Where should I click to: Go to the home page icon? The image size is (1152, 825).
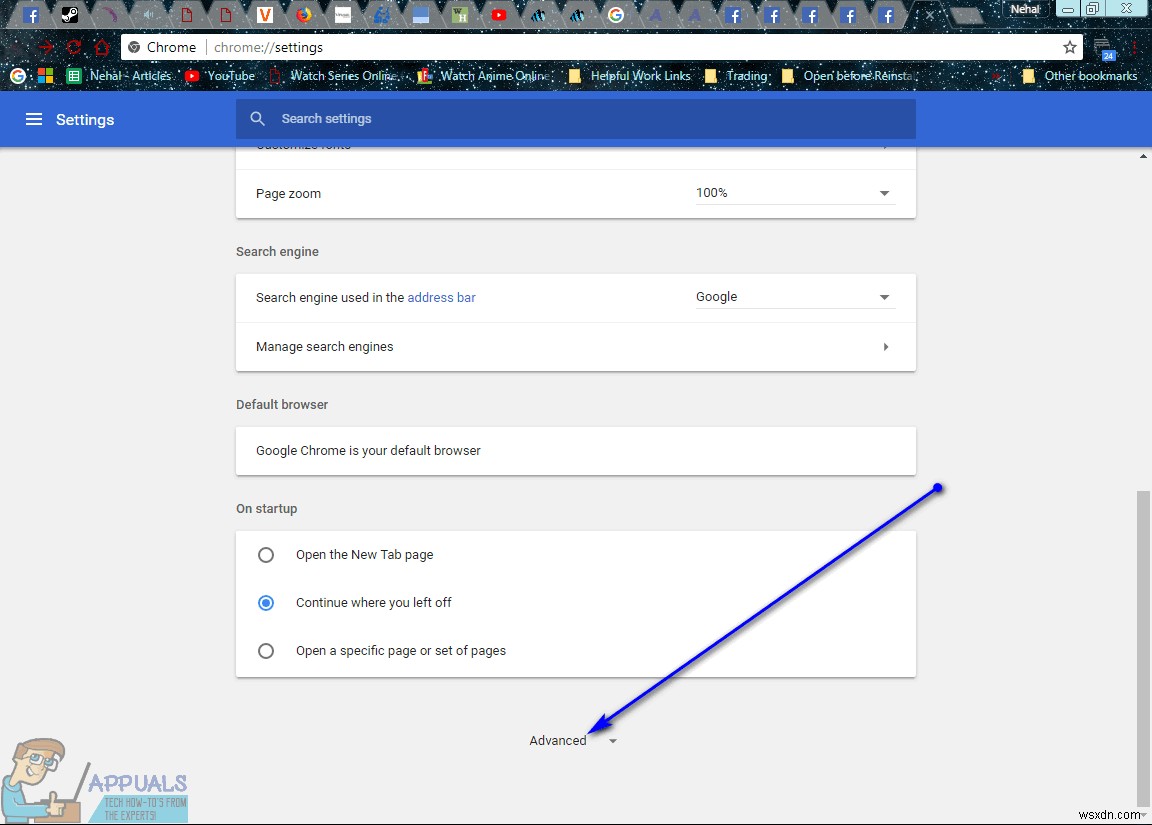101,47
